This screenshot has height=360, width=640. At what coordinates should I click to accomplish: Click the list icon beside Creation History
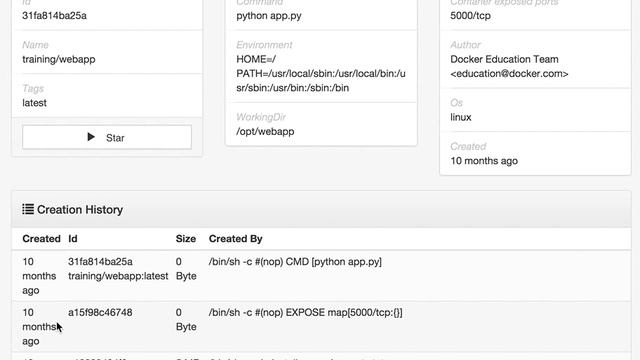point(28,209)
